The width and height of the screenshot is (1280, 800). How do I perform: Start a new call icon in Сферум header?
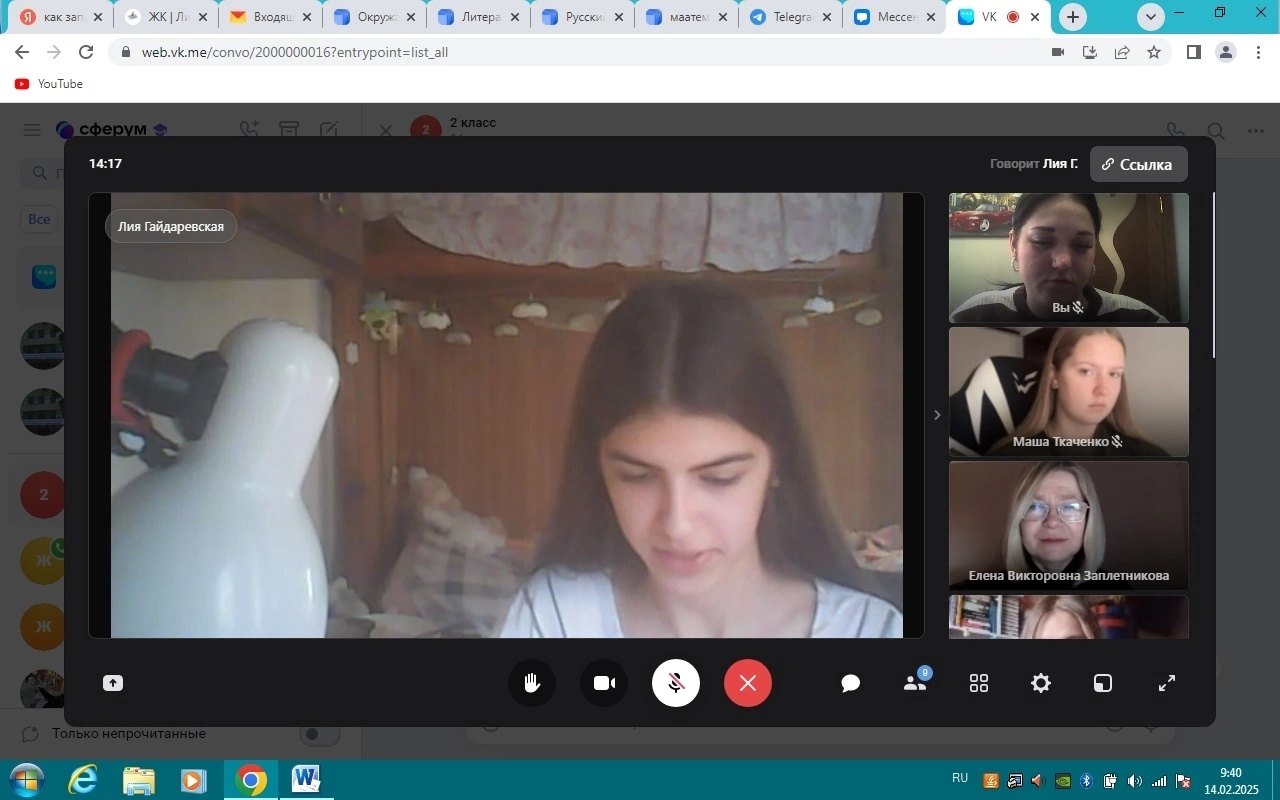tap(249, 130)
